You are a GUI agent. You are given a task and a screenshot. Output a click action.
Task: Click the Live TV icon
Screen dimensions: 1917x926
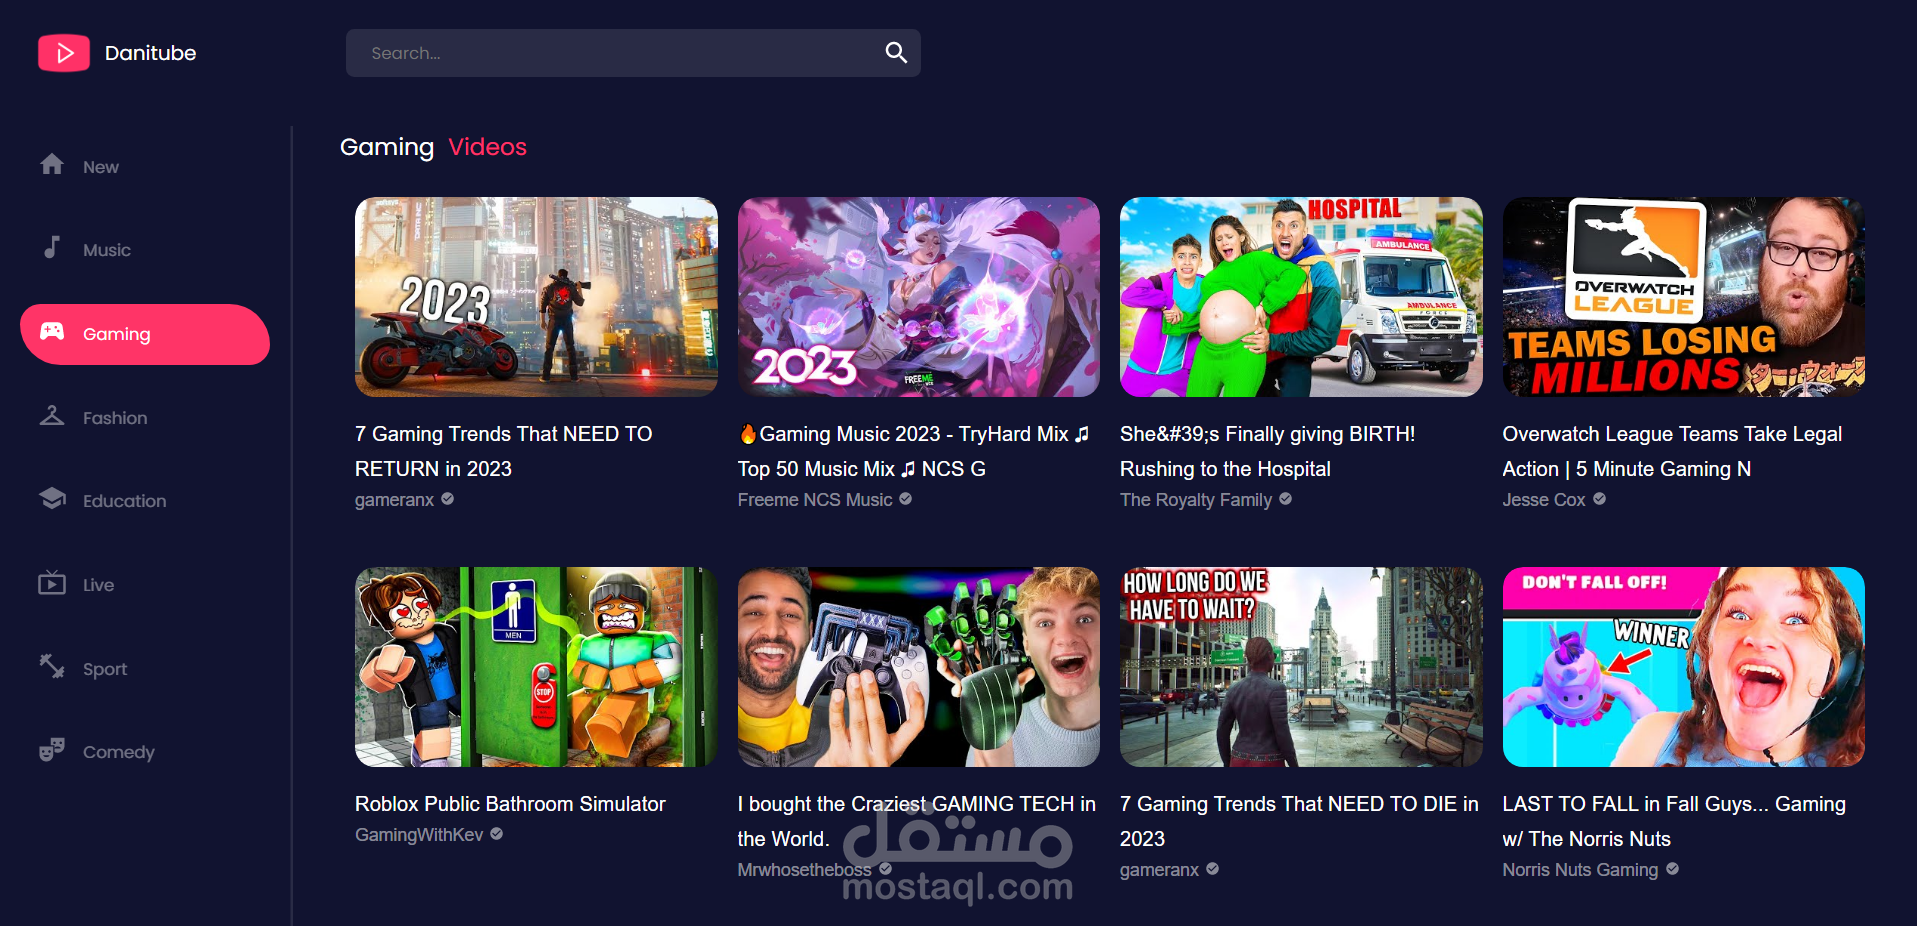tap(52, 582)
